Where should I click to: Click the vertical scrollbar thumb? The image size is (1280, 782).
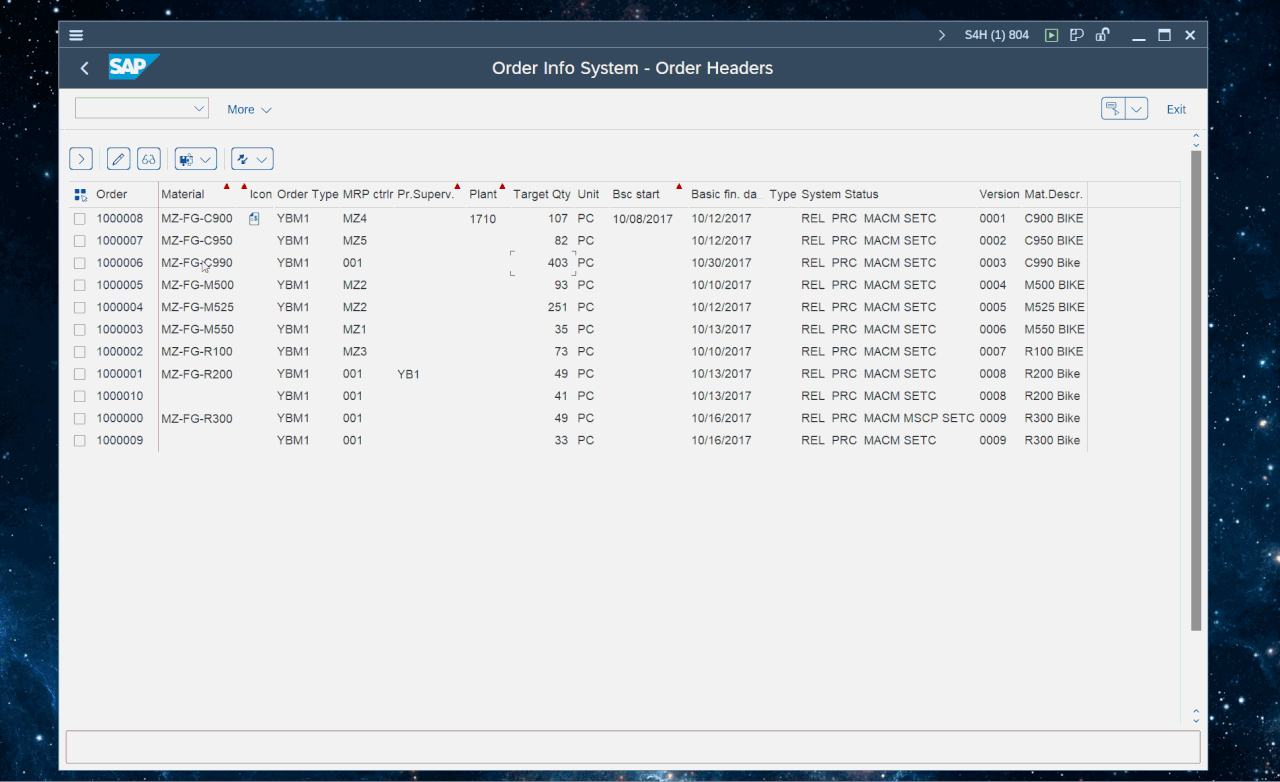1196,390
